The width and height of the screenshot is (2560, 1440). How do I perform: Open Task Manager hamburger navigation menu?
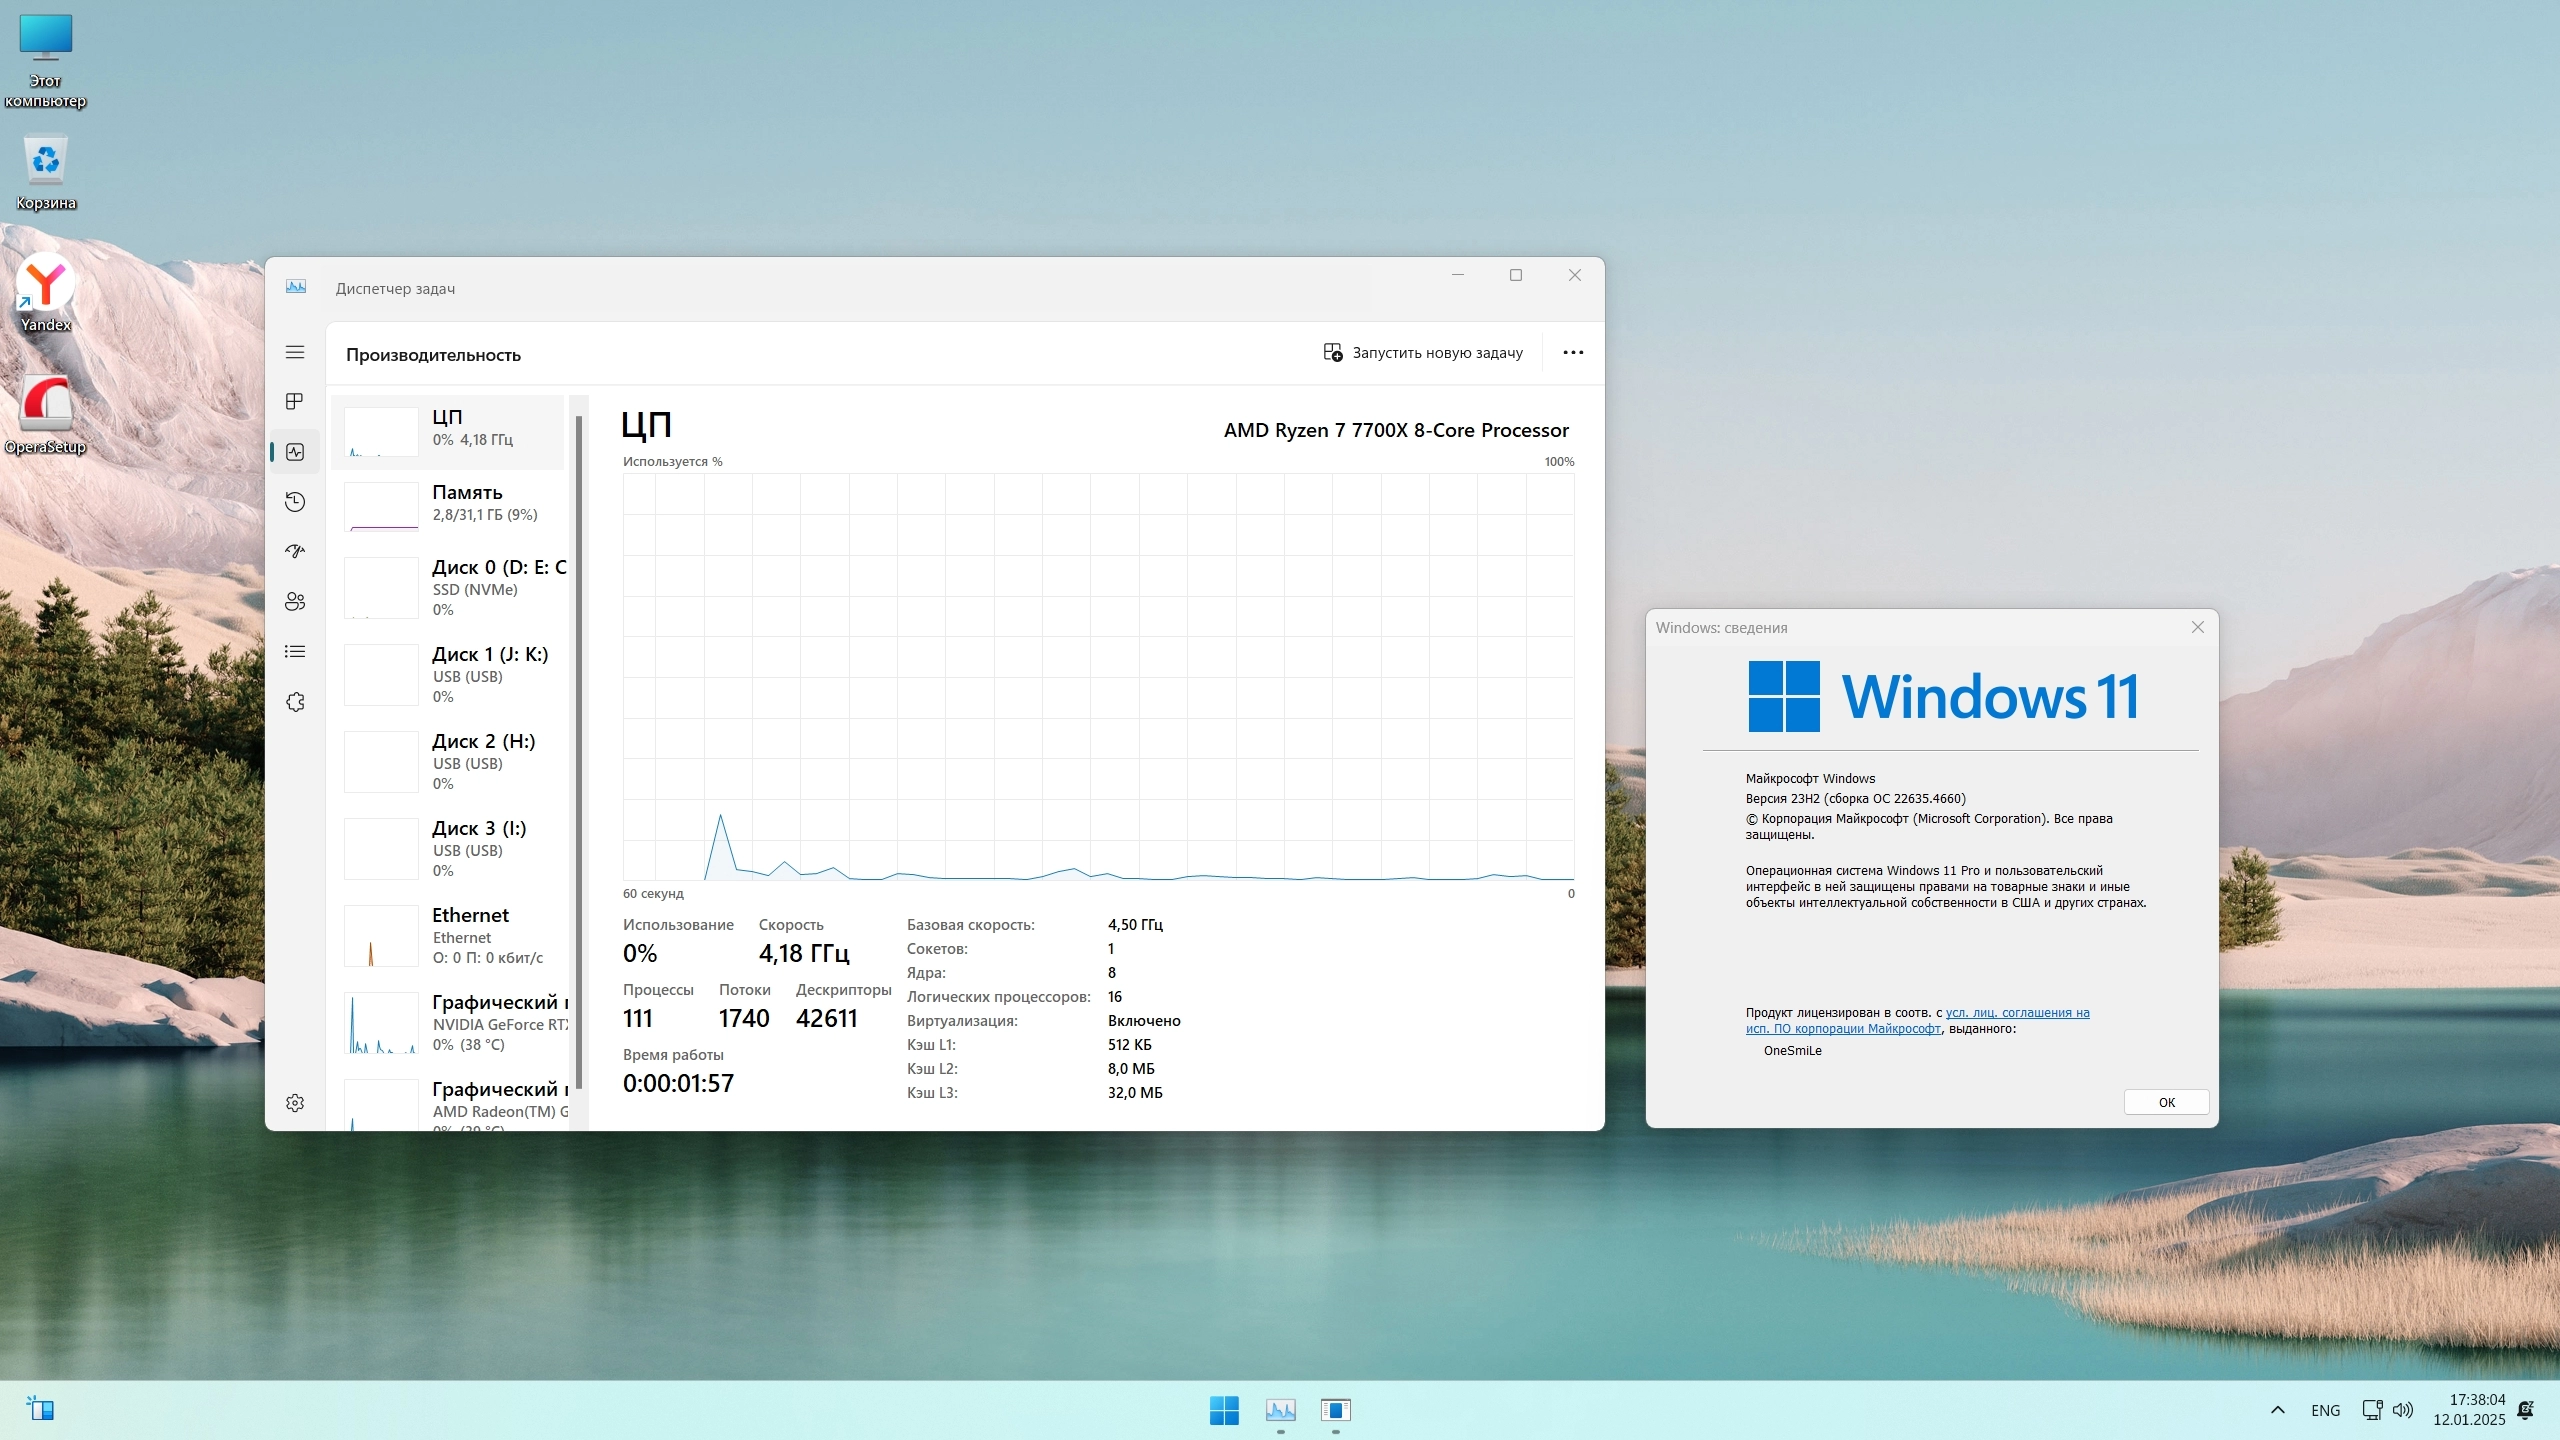click(x=295, y=352)
